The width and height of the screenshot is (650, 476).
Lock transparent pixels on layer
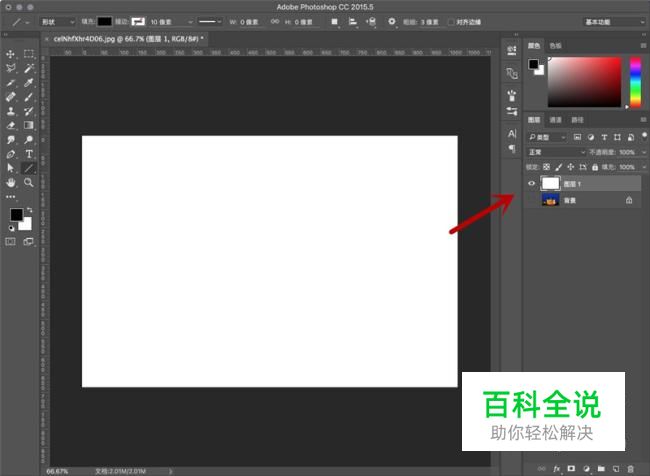click(x=546, y=167)
